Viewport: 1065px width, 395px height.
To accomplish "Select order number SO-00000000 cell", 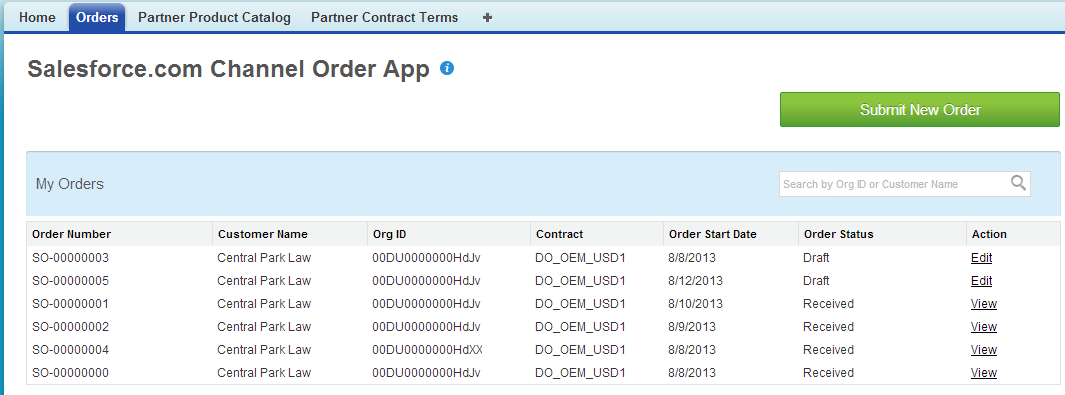I will (70, 373).
